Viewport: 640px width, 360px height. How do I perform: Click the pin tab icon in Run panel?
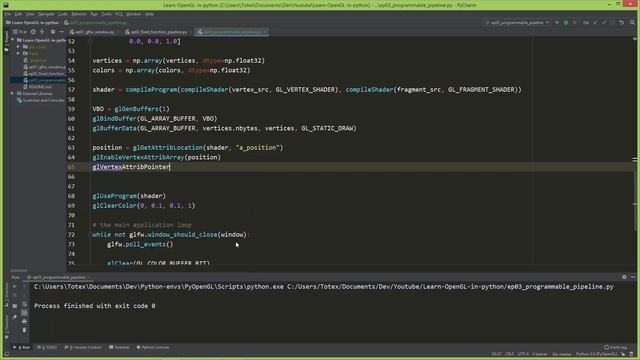15,317
